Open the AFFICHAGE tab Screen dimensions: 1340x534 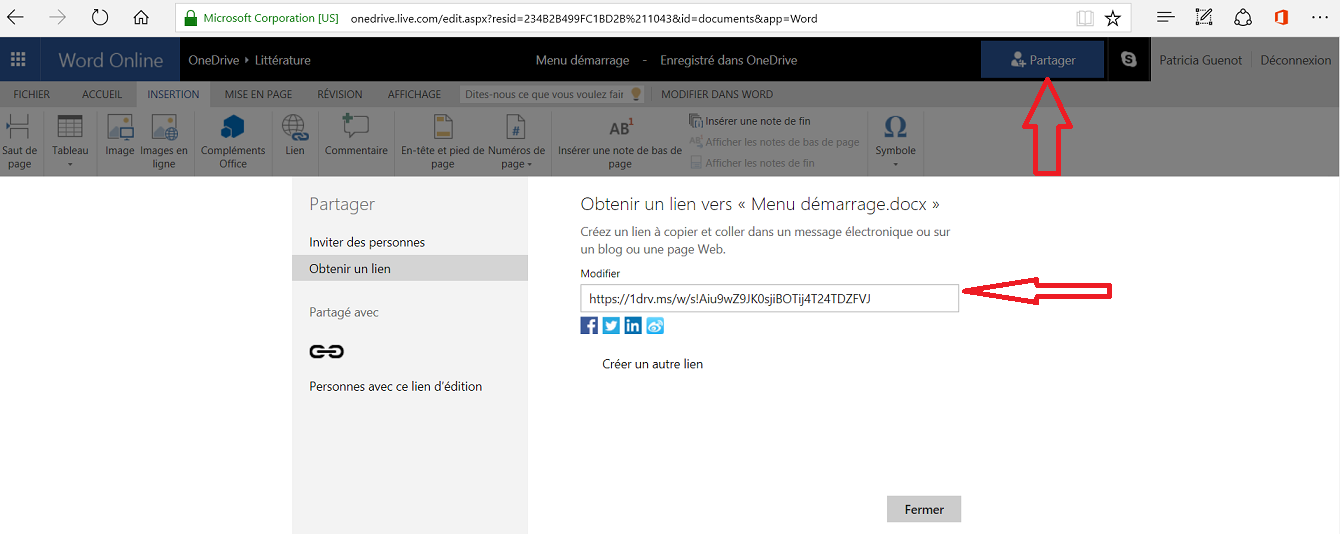414,94
